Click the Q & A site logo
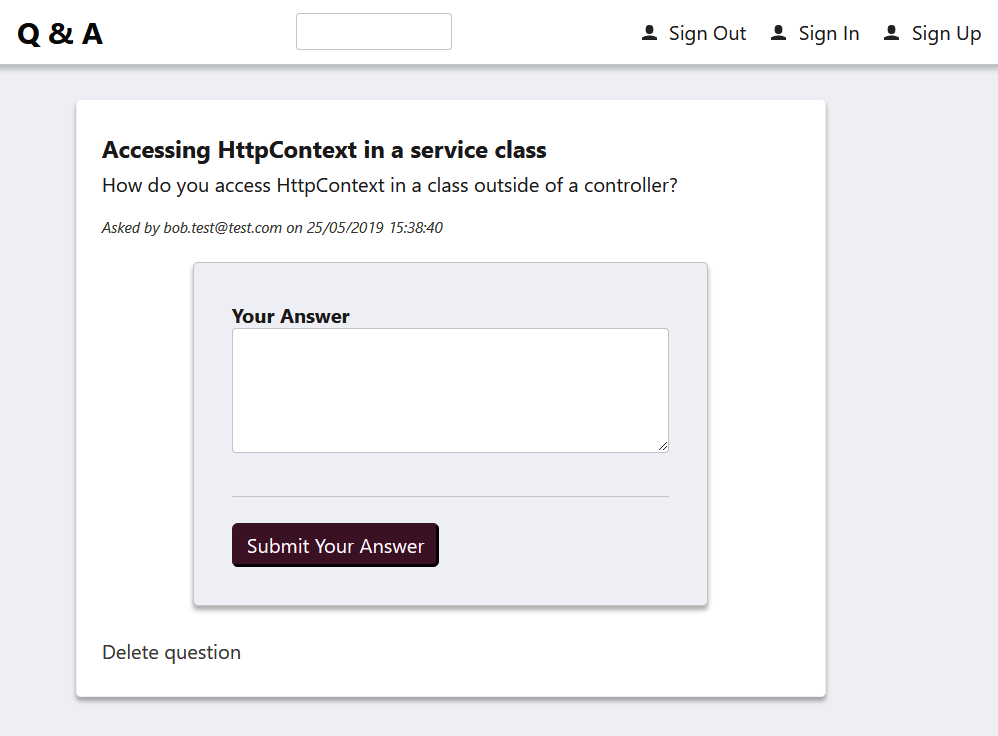Image resolution: width=998 pixels, height=736 pixels. 60,34
